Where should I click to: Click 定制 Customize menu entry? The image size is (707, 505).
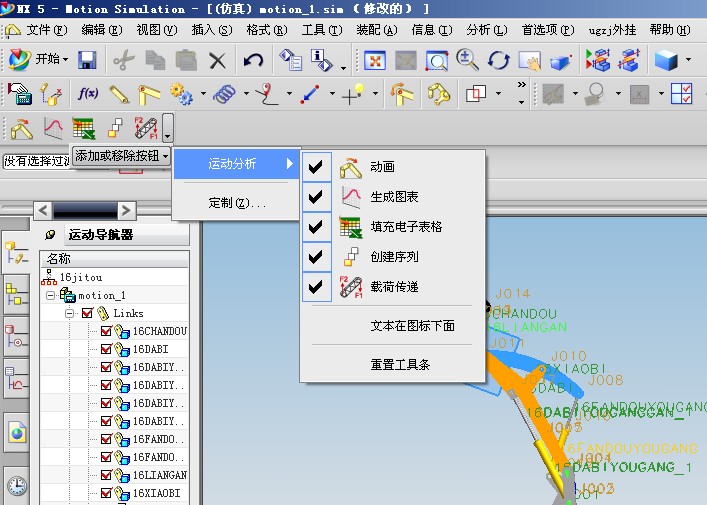pyautogui.click(x=237, y=203)
